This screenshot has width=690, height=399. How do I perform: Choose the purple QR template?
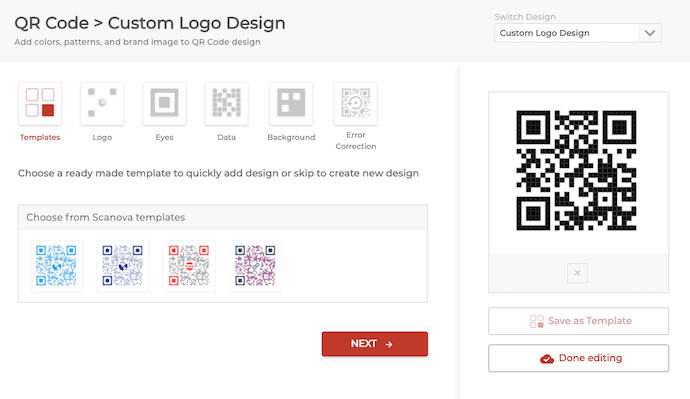coord(256,266)
